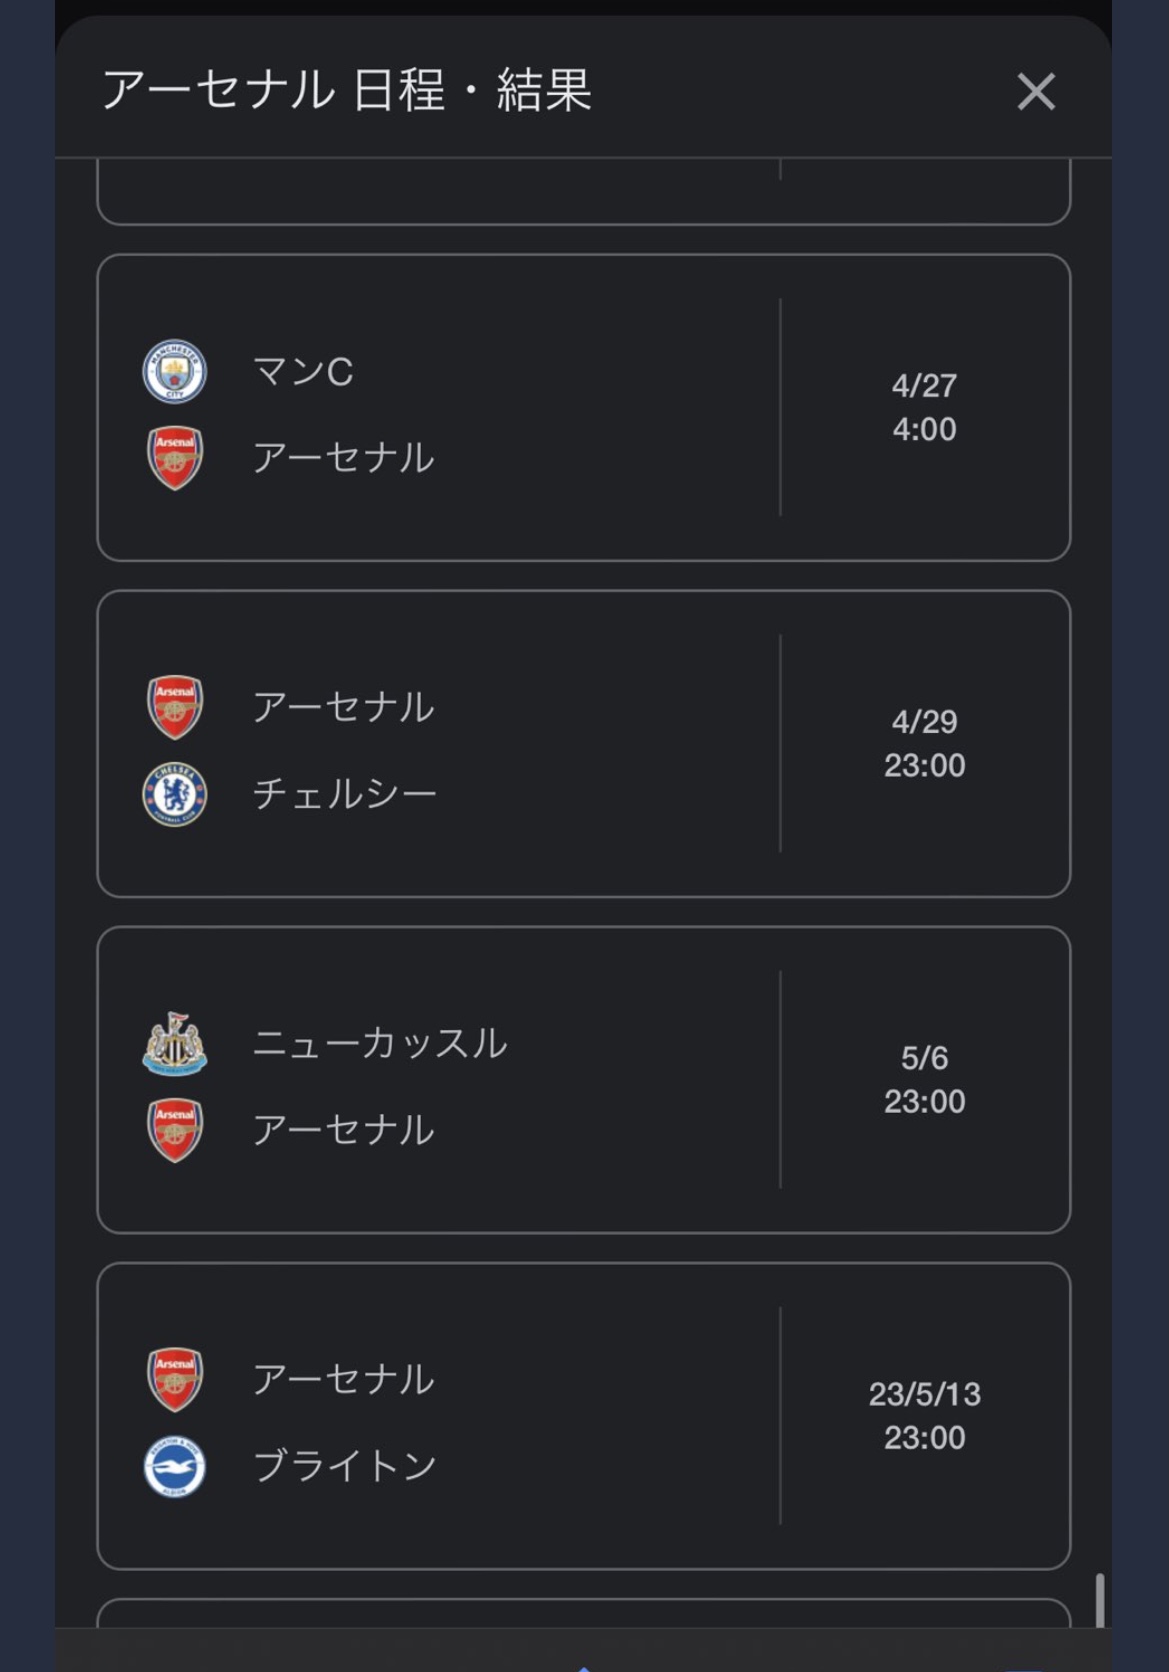Open the チェルシー team link
The width and height of the screenshot is (1169, 1672).
344,794
